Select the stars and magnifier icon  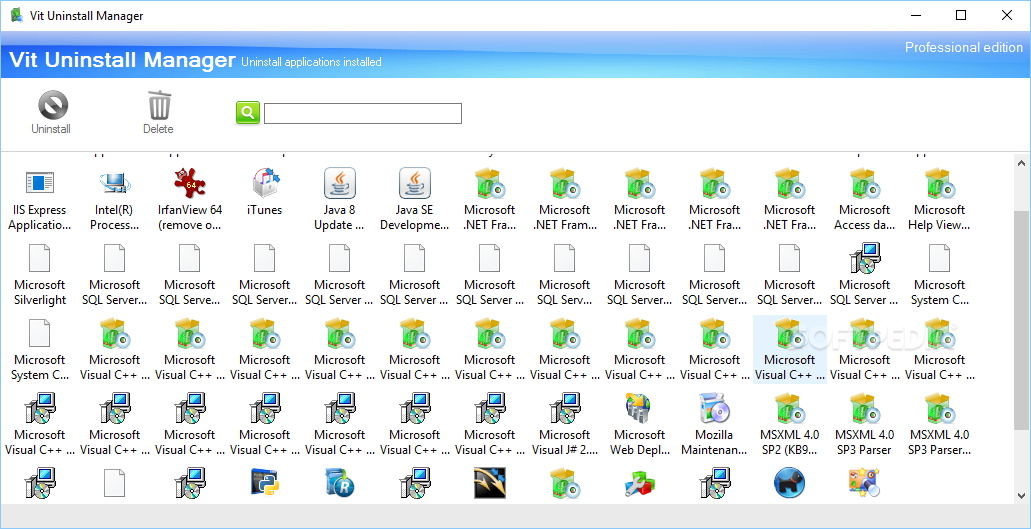[864, 483]
